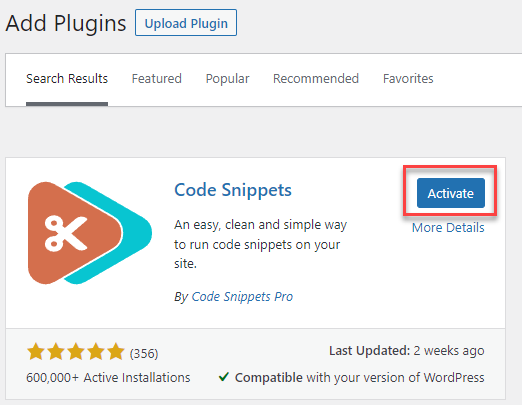Click the fifth gold rating star
Viewport: 522px width, 405px height.
pyautogui.click(x=116, y=352)
